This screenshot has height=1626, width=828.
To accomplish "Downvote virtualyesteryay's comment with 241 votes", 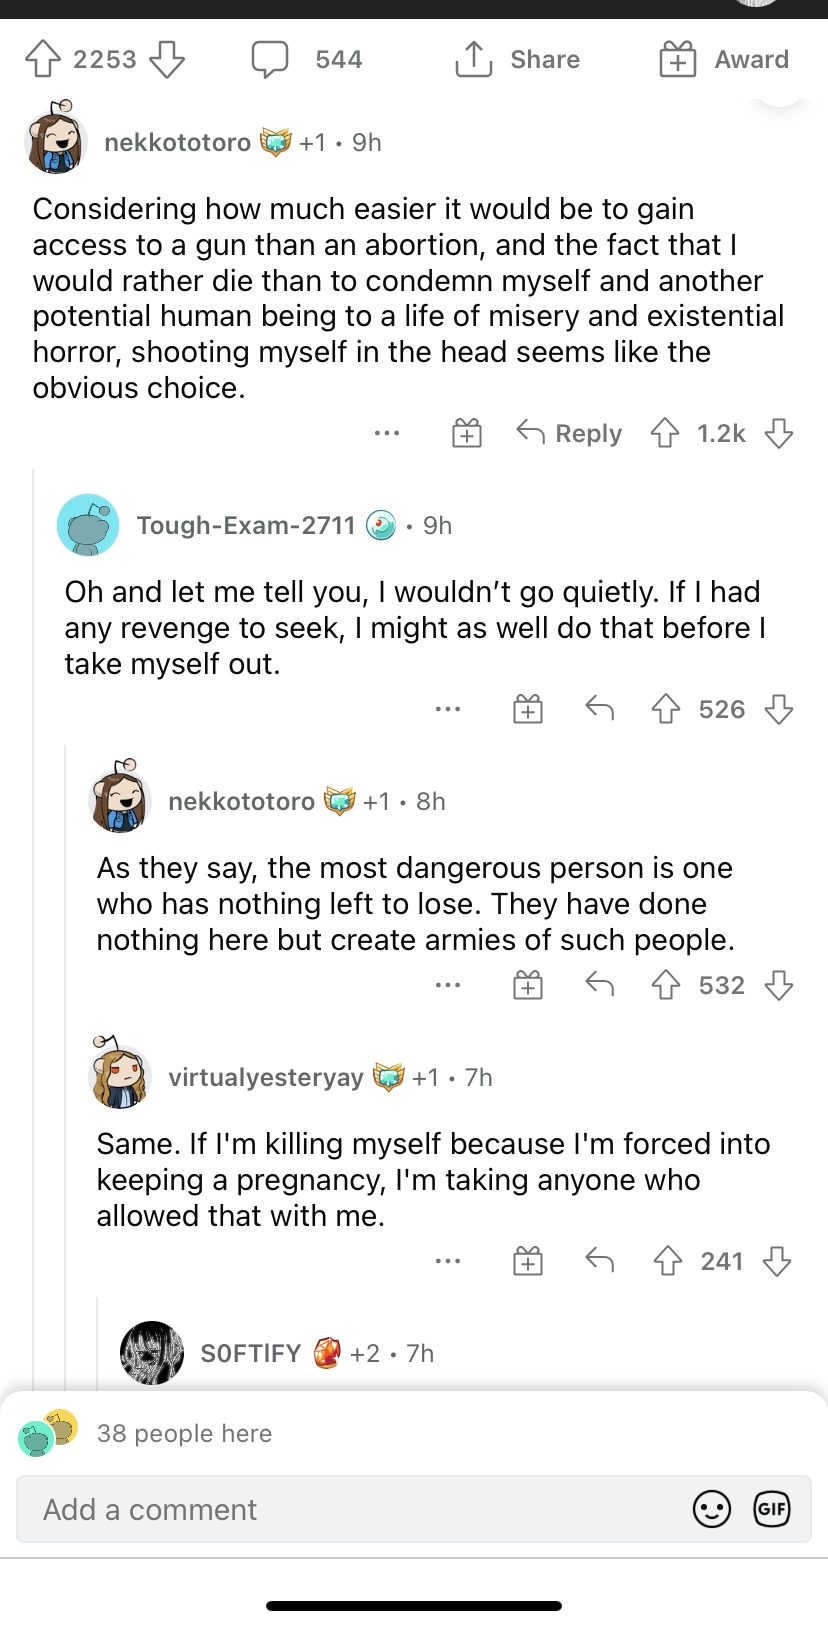I will click(x=777, y=1261).
